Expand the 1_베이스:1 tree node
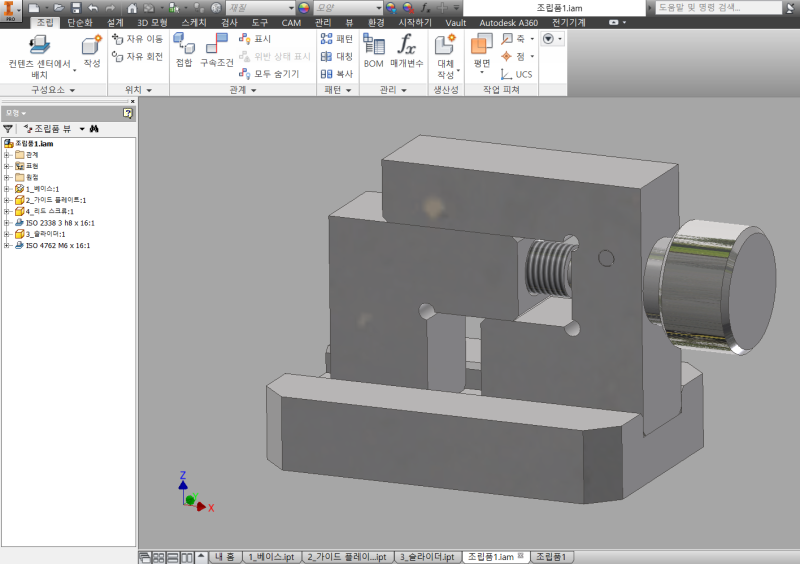 pos(7,188)
